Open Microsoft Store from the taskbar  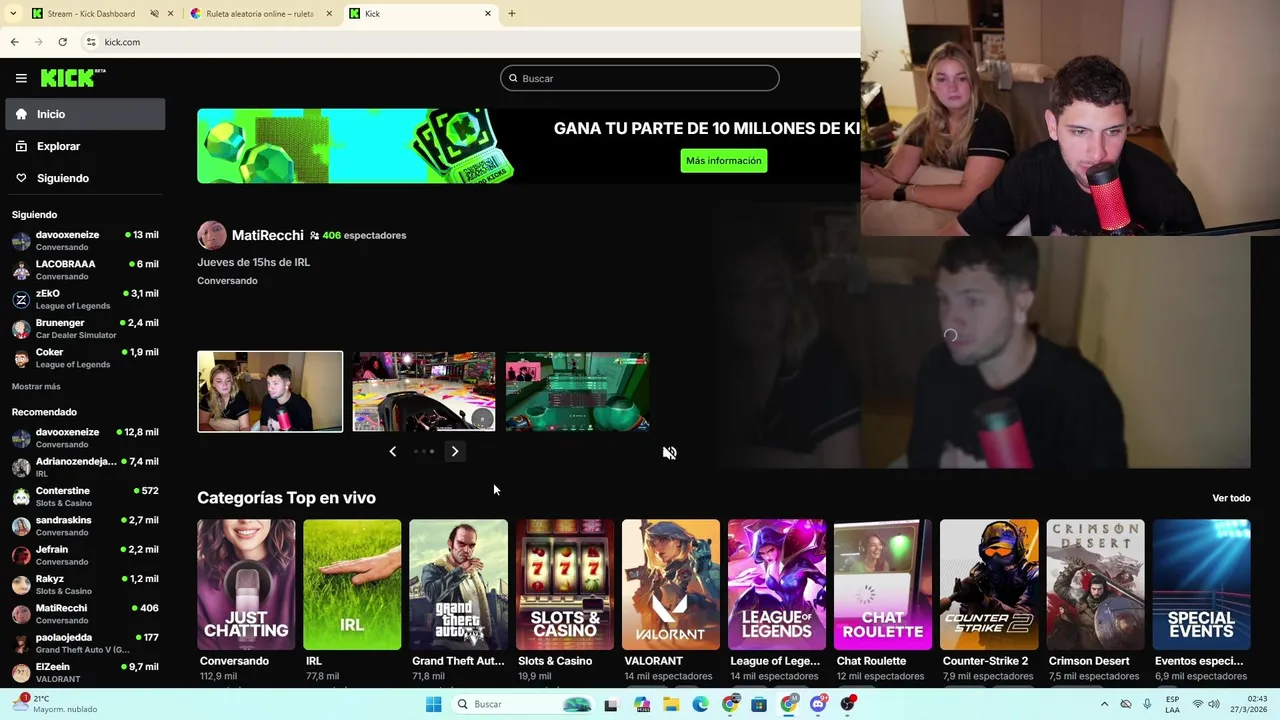pyautogui.click(x=759, y=704)
